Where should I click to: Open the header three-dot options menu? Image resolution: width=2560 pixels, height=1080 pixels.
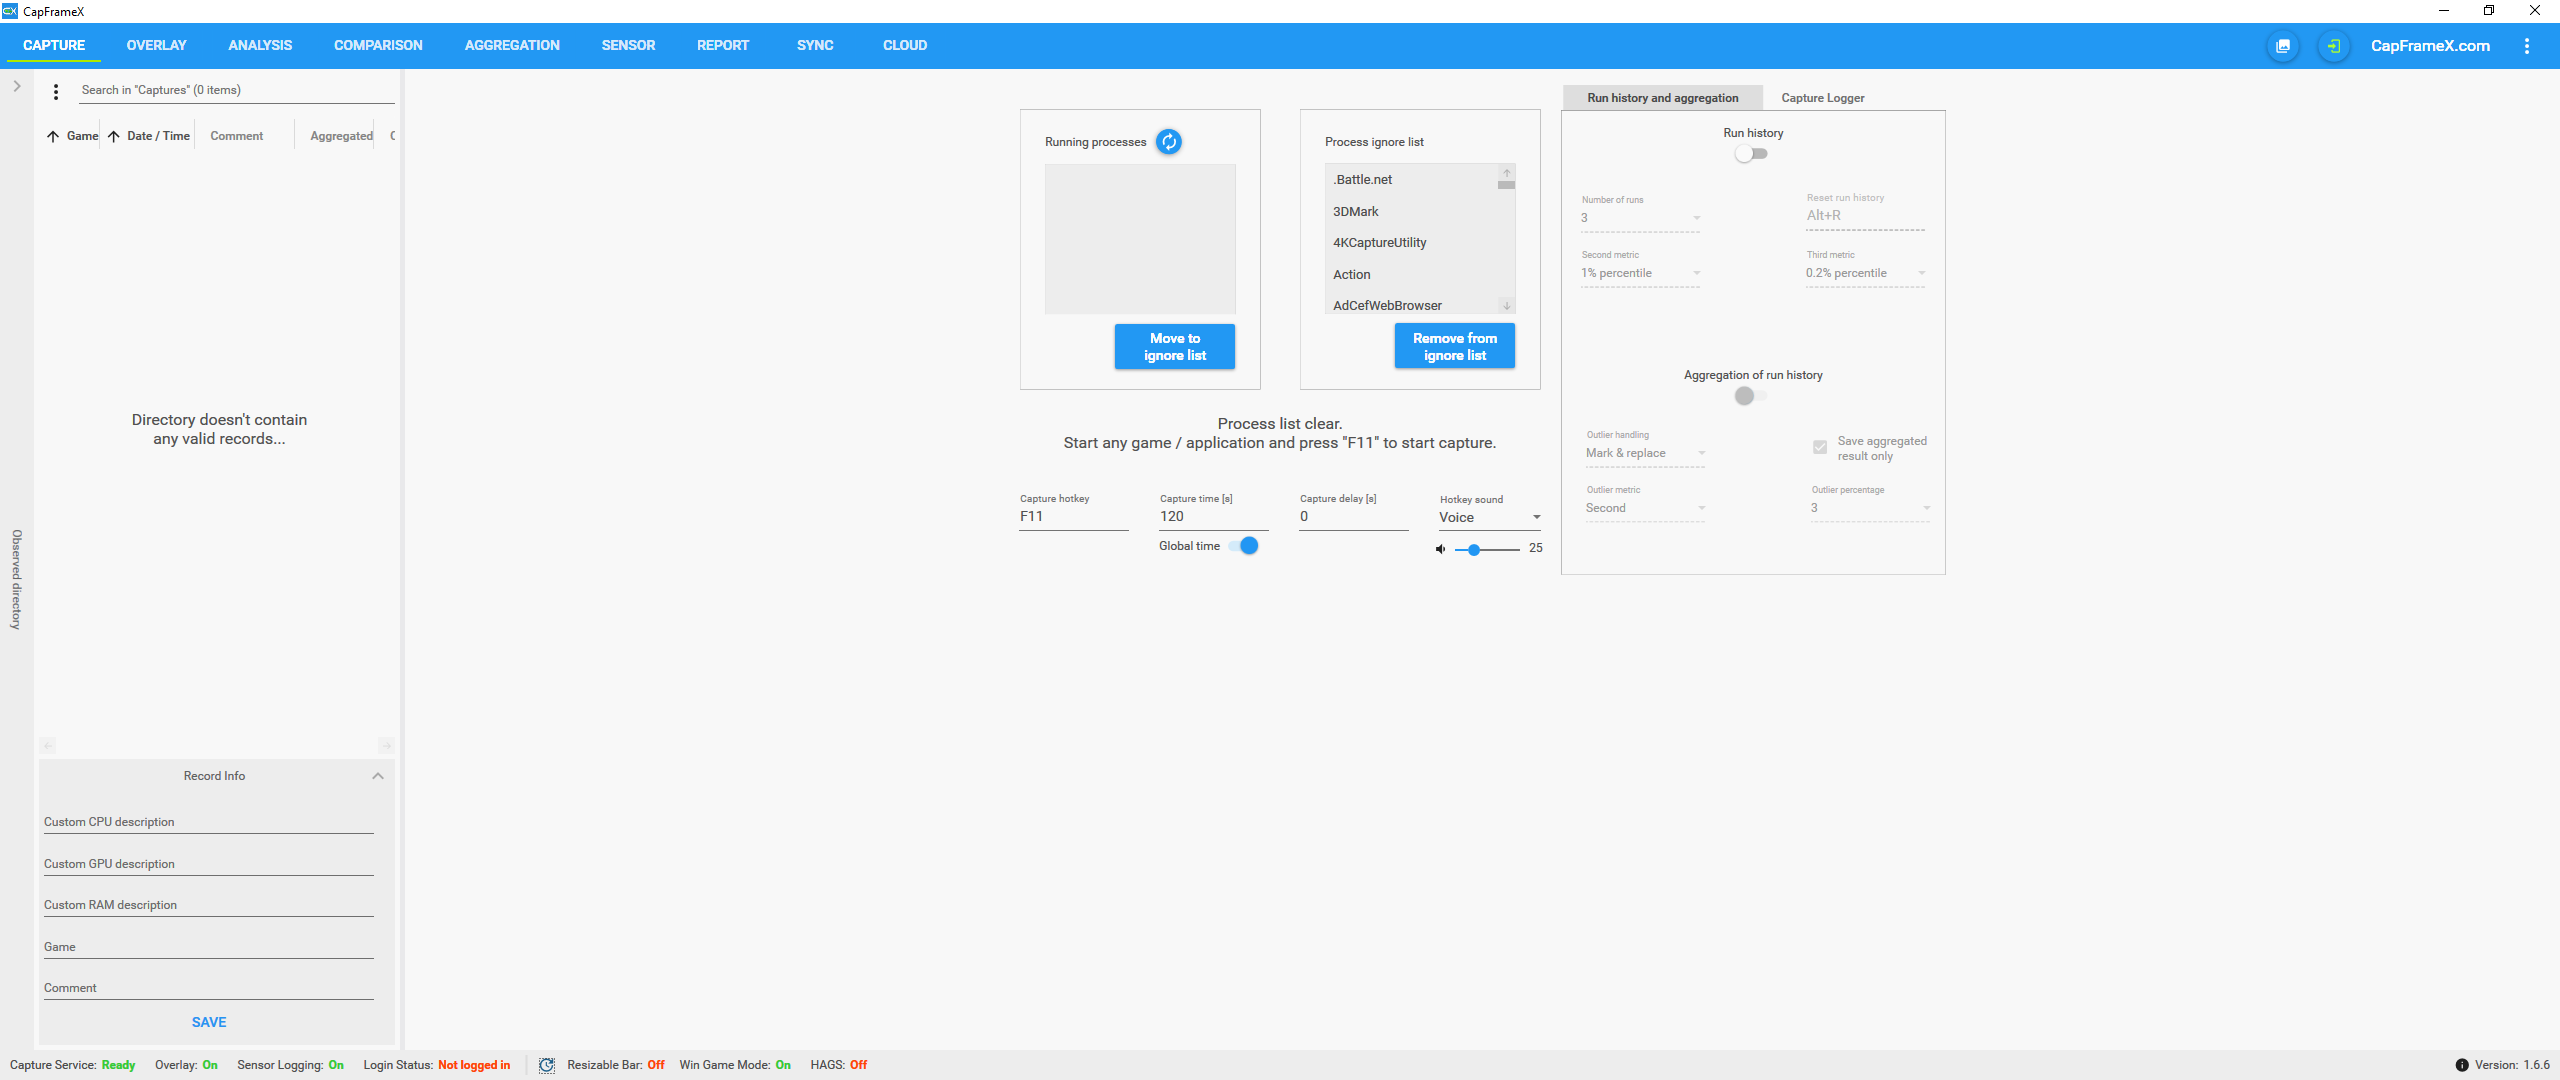click(x=2527, y=46)
